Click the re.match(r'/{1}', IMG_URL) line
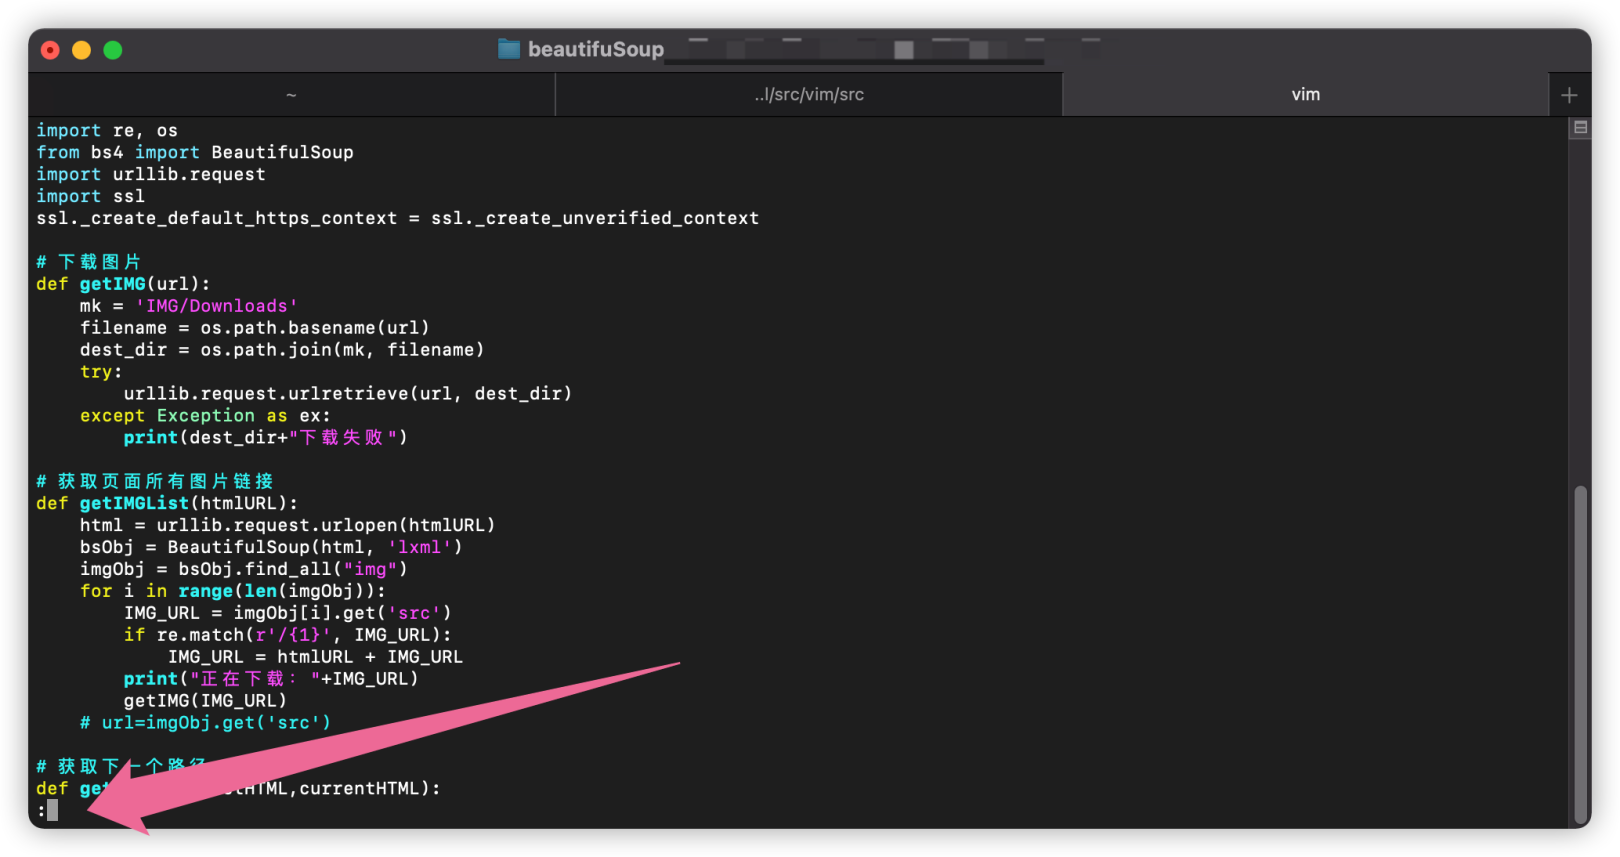The height and width of the screenshot is (857, 1620). click(288, 635)
